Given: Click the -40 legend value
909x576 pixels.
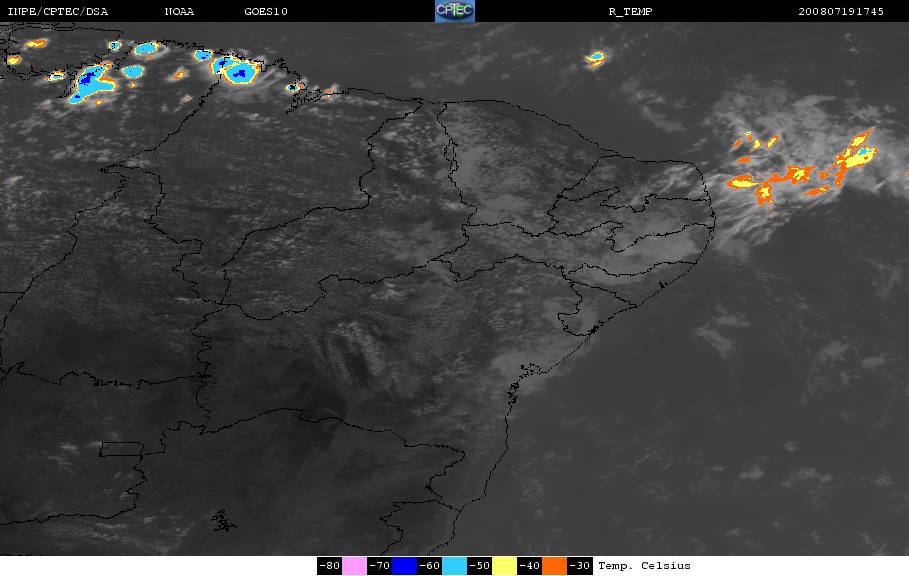Looking at the screenshot, I should click(529, 566).
